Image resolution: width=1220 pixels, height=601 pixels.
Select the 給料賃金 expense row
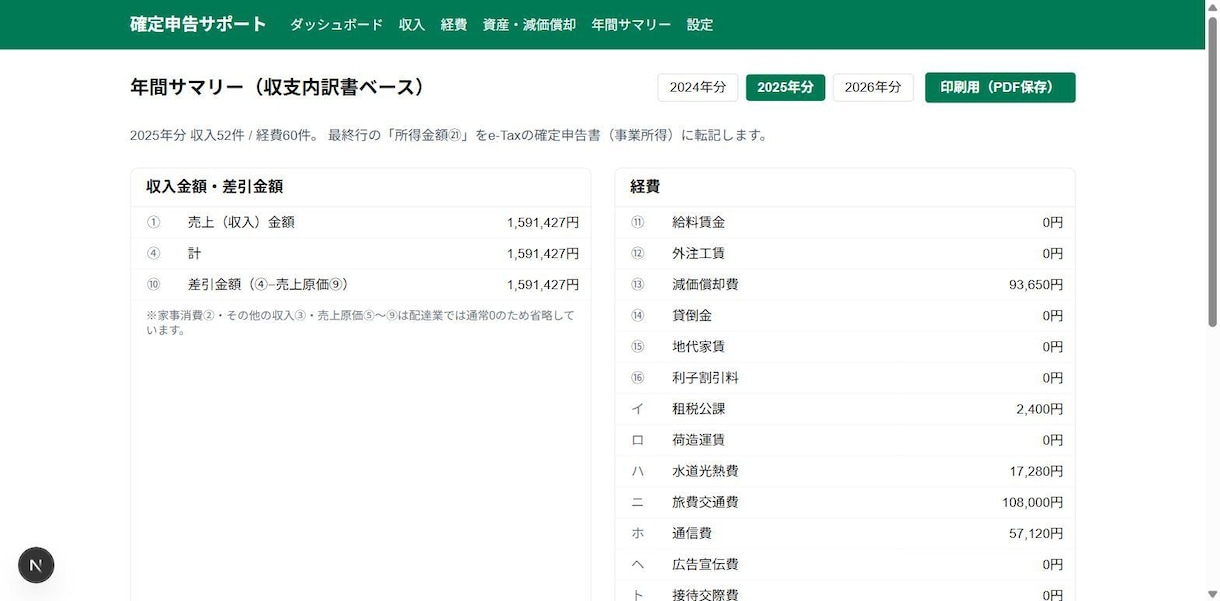[845, 222]
